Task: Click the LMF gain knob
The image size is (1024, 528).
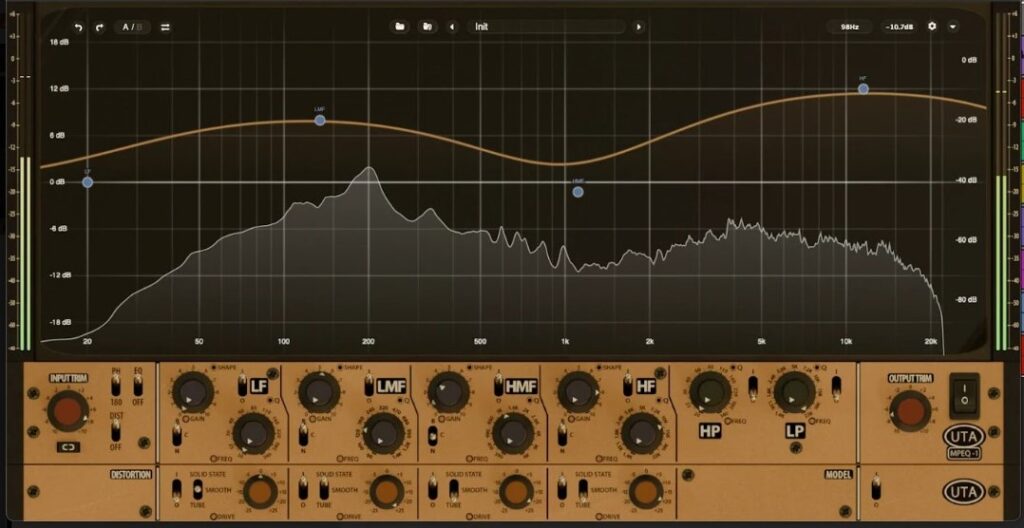Action: [319, 392]
